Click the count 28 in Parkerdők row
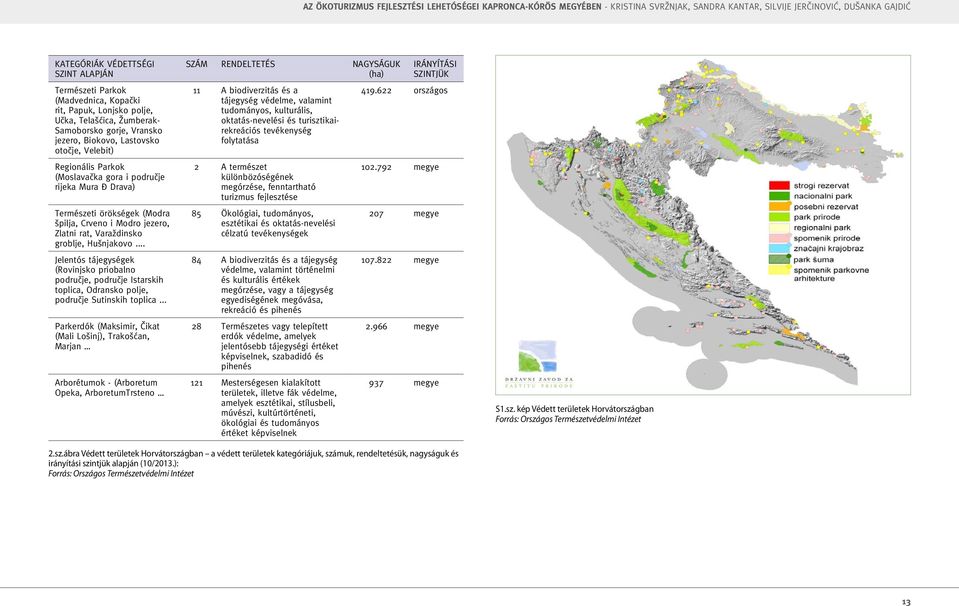959x606 pixels. tap(196, 327)
